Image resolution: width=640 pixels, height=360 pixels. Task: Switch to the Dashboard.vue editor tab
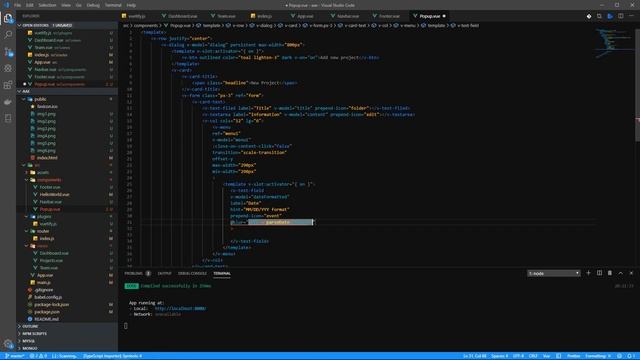point(182,16)
